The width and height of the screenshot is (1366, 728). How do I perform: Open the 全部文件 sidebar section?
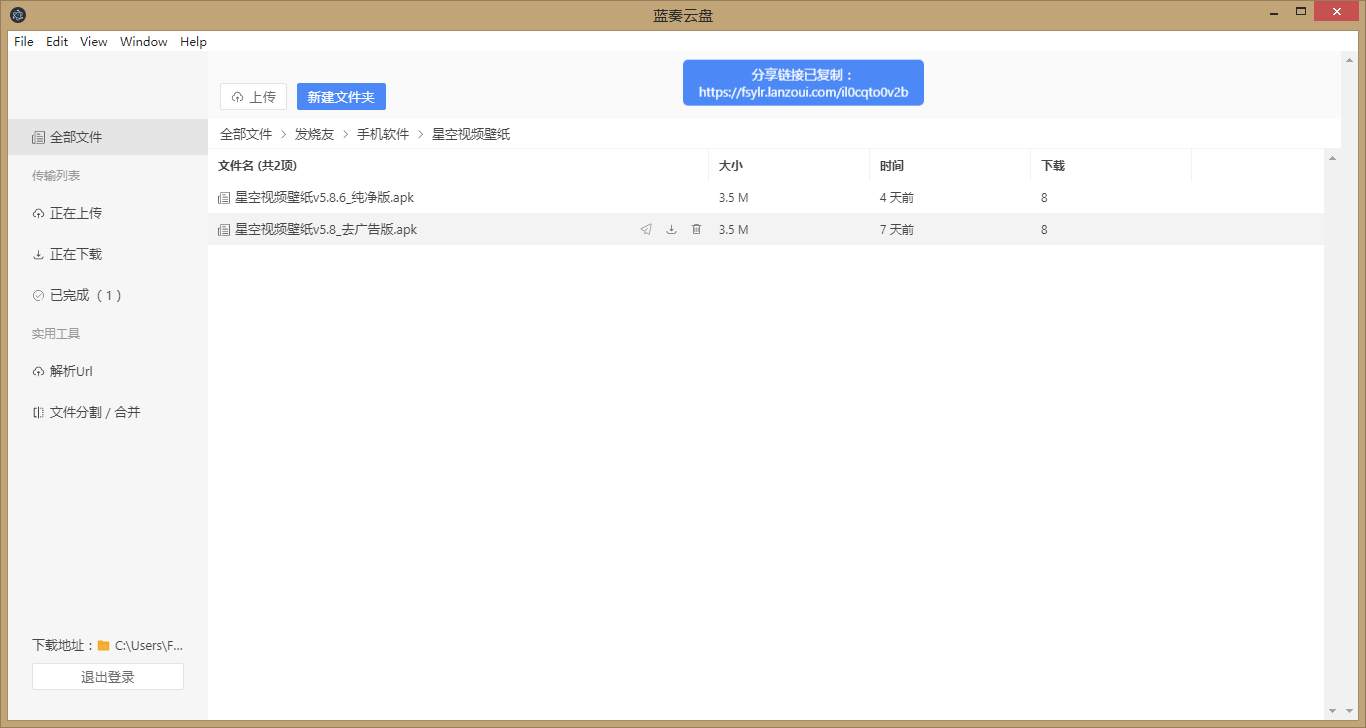pos(108,137)
